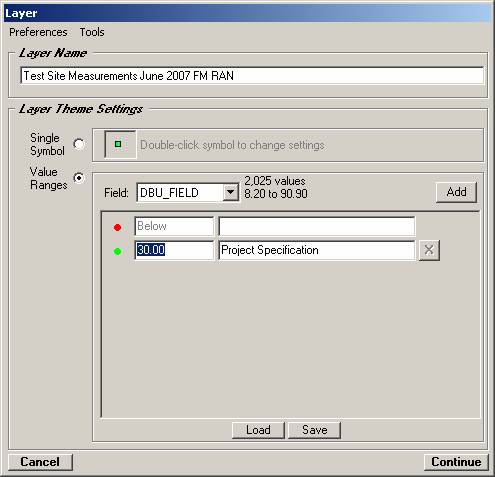The width and height of the screenshot is (495, 477).
Task: Click the Cancel button
Action: click(x=40, y=462)
